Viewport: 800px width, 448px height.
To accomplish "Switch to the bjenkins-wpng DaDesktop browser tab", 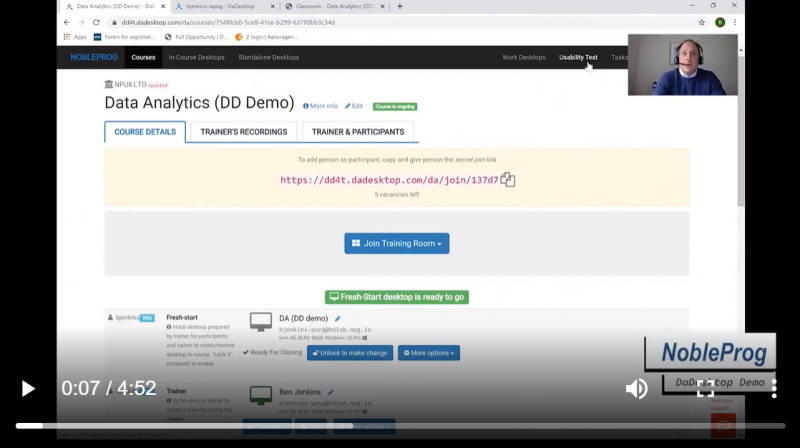I will coord(222,7).
